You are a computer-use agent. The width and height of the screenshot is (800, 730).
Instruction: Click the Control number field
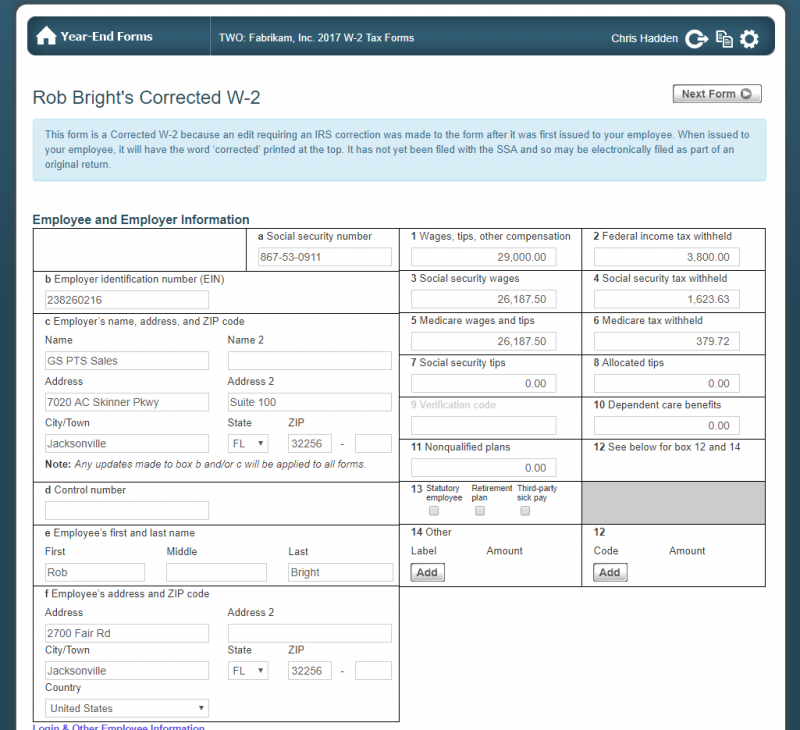[x=127, y=511]
